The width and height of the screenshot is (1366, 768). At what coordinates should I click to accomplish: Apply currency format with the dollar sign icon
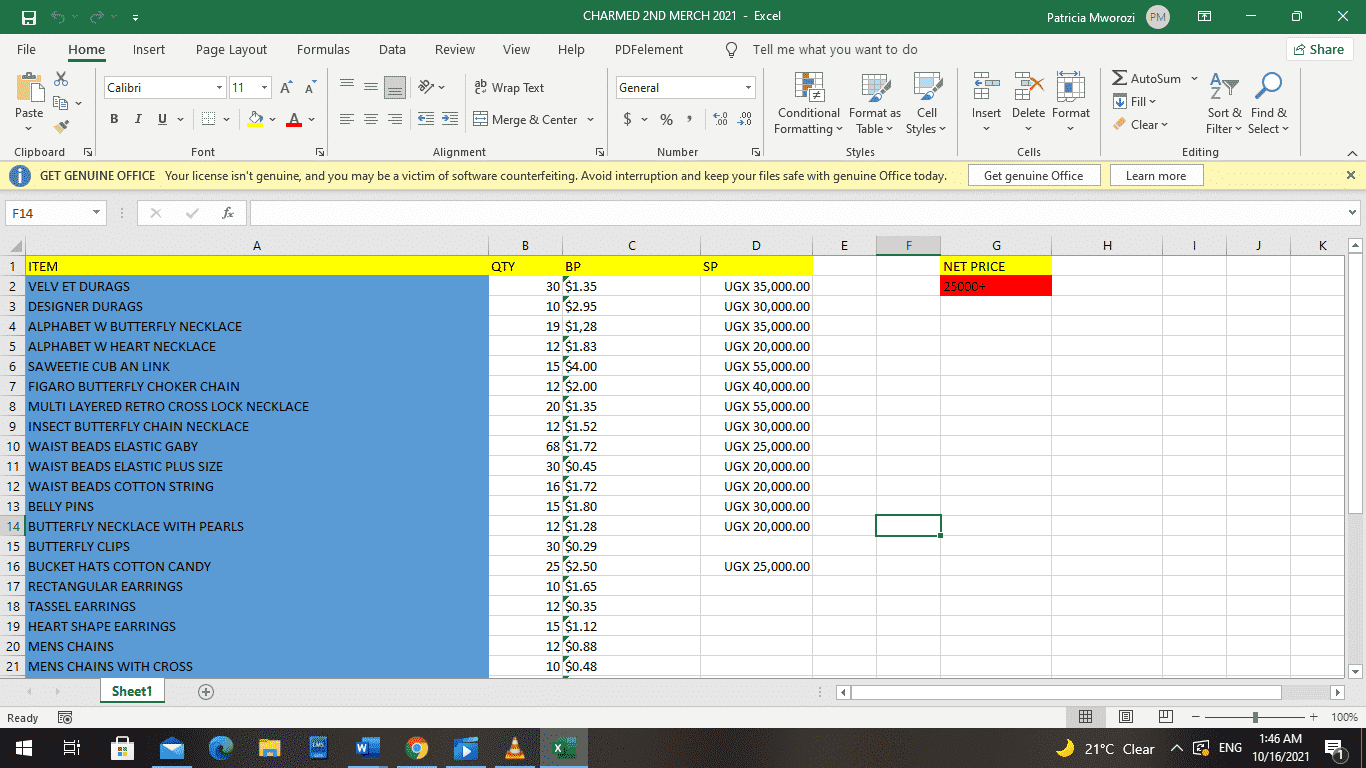point(625,118)
